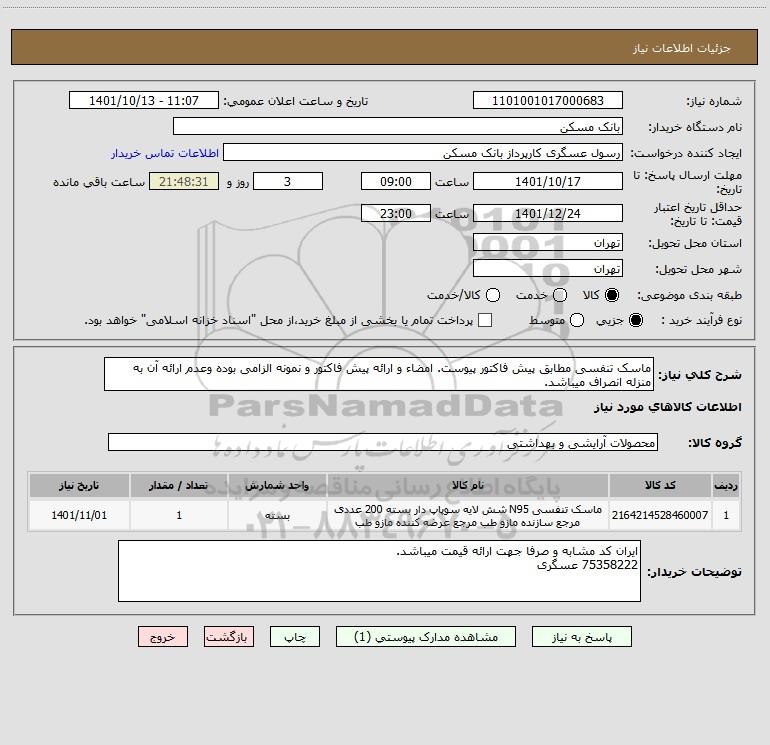The image size is (770, 745).
Task: Click the price validity date 1401/12/24
Action: [548, 213]
